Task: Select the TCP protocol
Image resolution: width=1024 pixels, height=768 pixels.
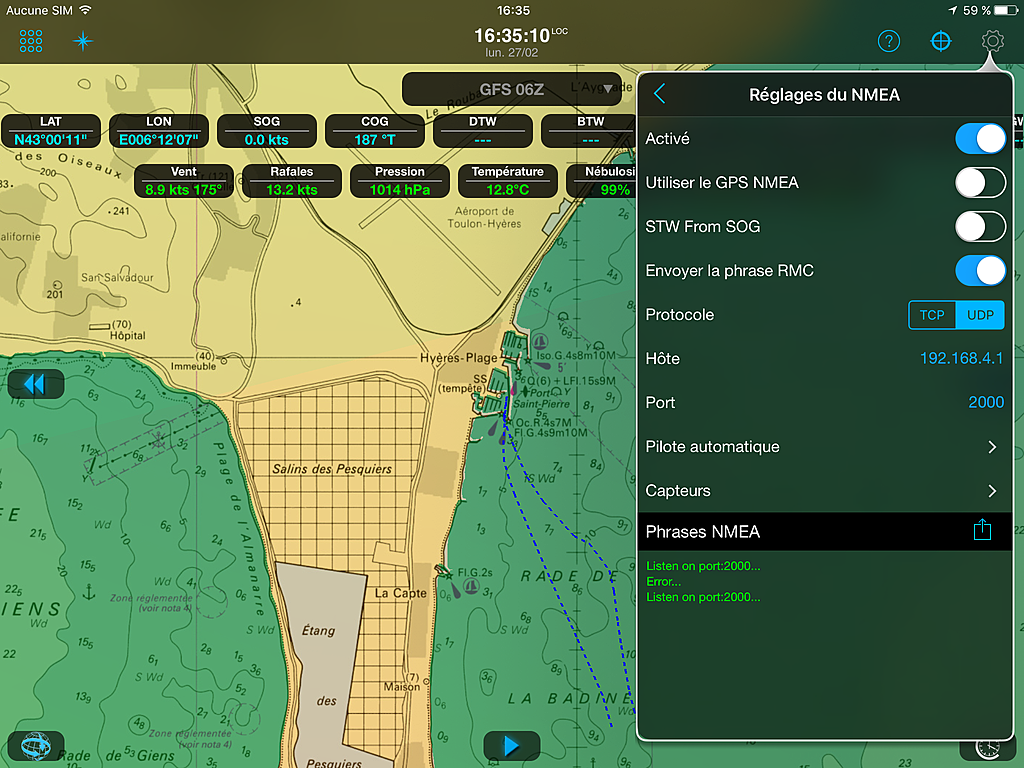Action: point(932,315)
